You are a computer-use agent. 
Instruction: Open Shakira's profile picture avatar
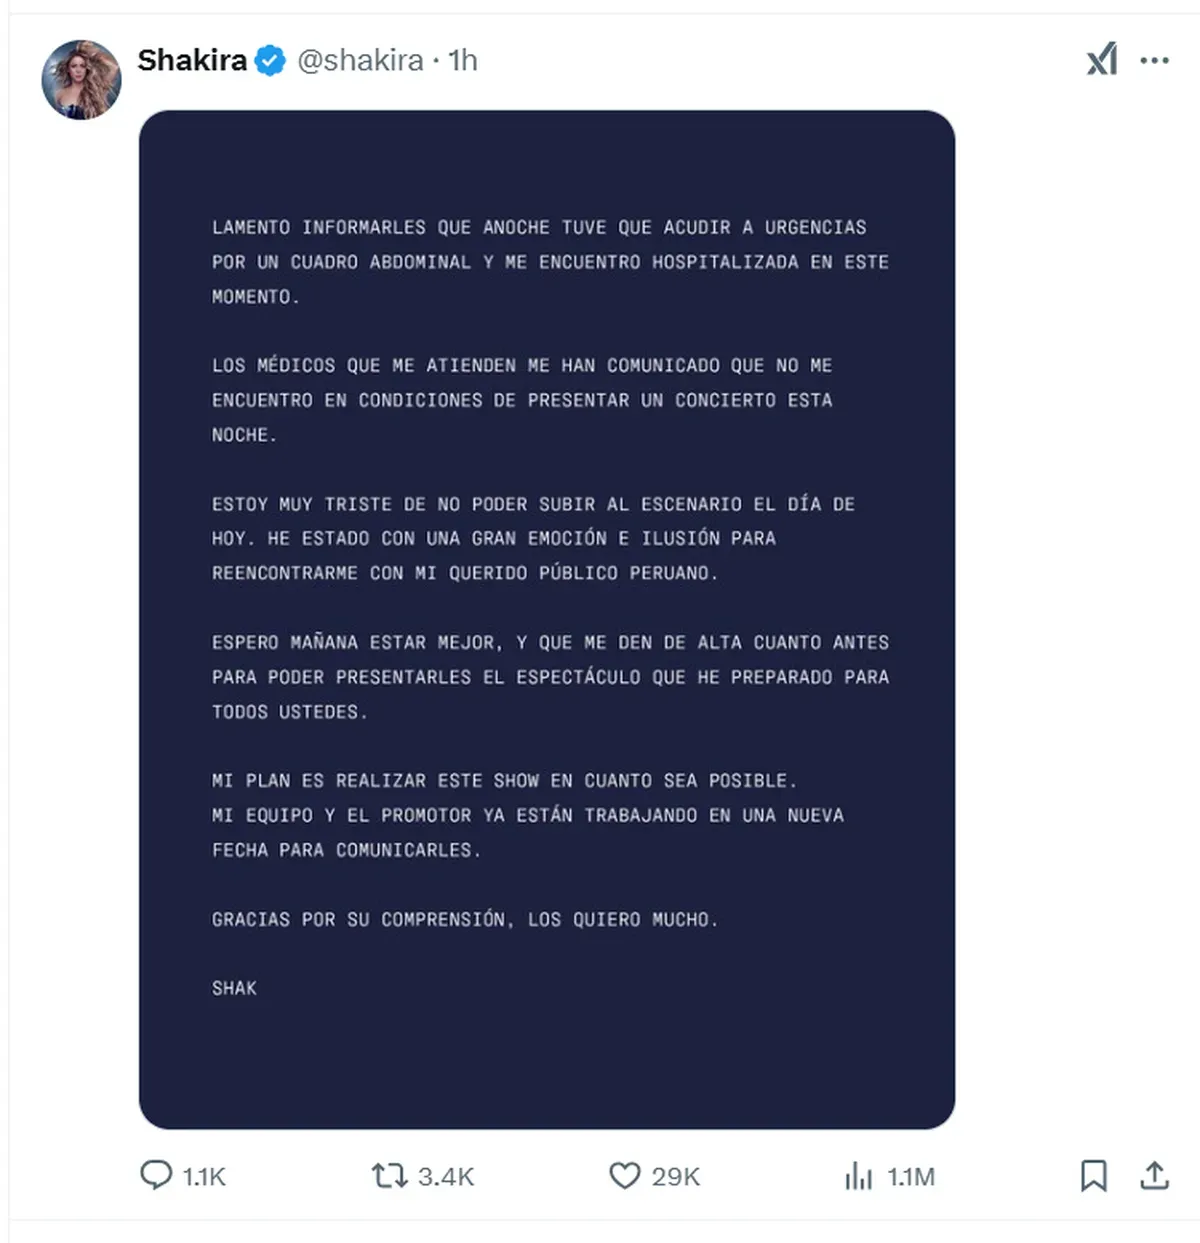point(81,80)
